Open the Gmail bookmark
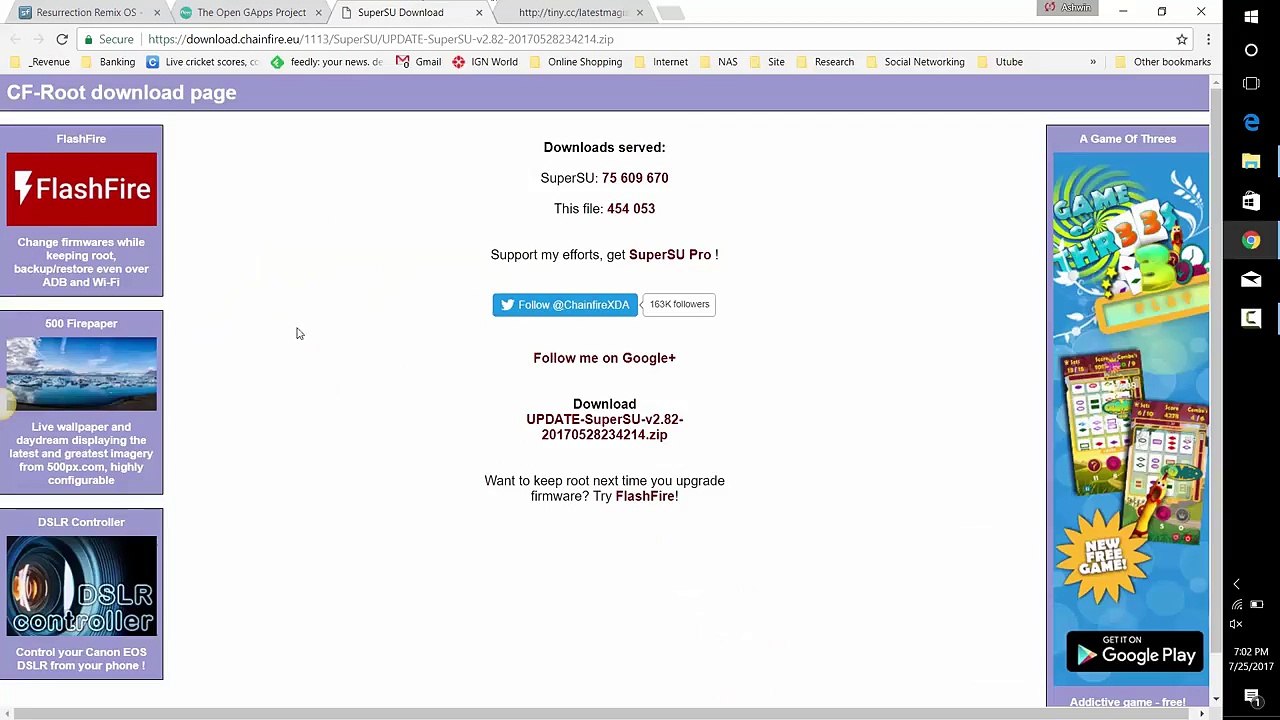The height and width of the screenshot is (720, 1280). [x=419, y=62]
